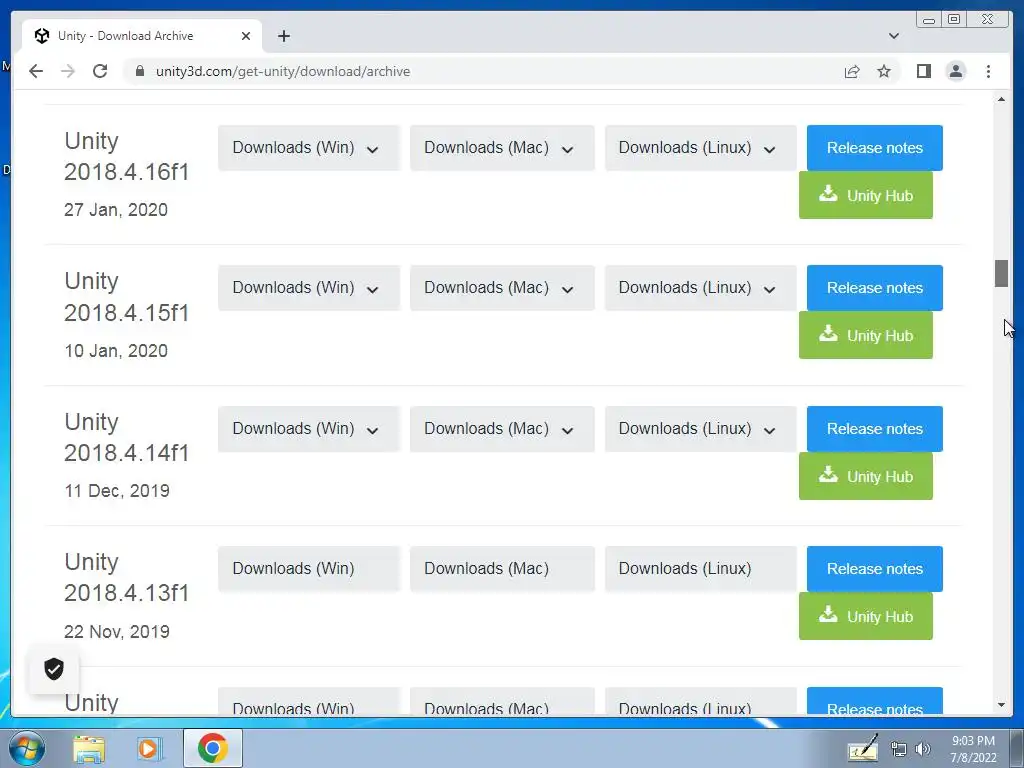
Task: Bookmark this page with star icon
Action: 884,71
